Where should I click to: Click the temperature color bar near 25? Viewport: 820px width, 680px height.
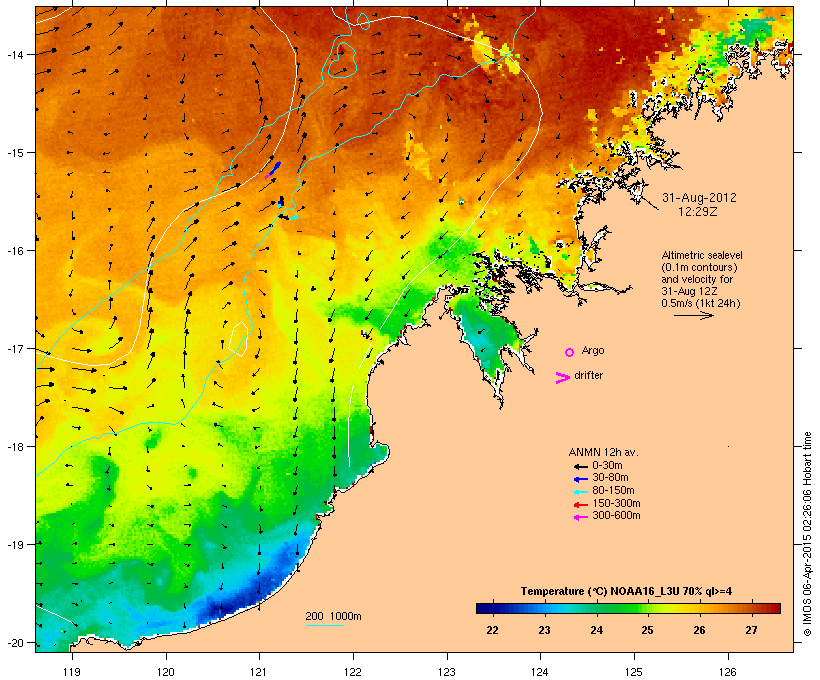[647, 608]
